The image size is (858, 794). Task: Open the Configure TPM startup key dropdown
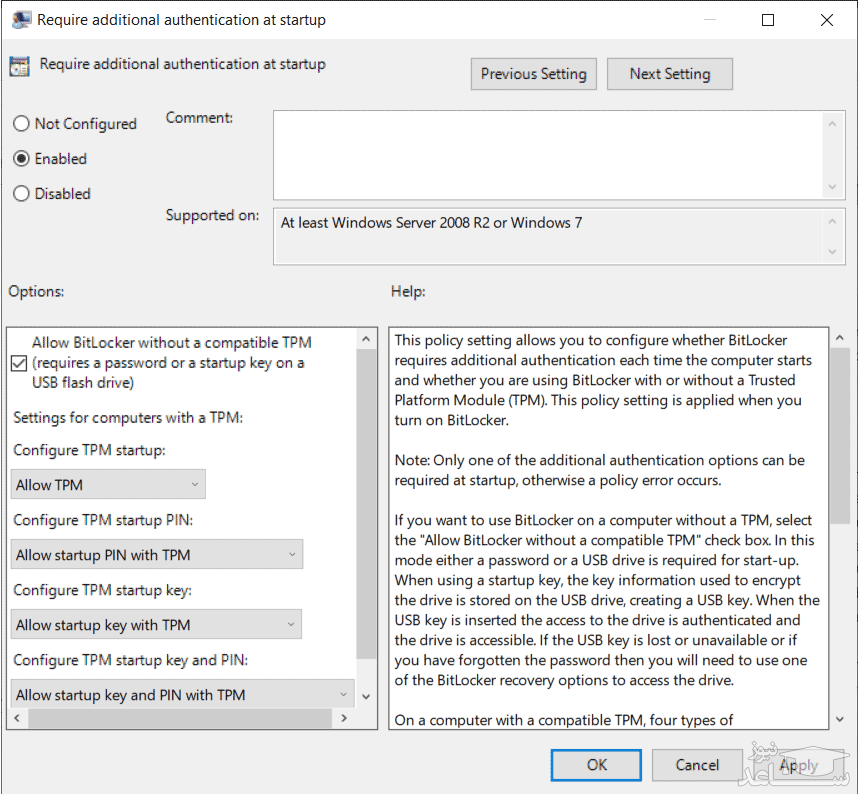[158, 625]
